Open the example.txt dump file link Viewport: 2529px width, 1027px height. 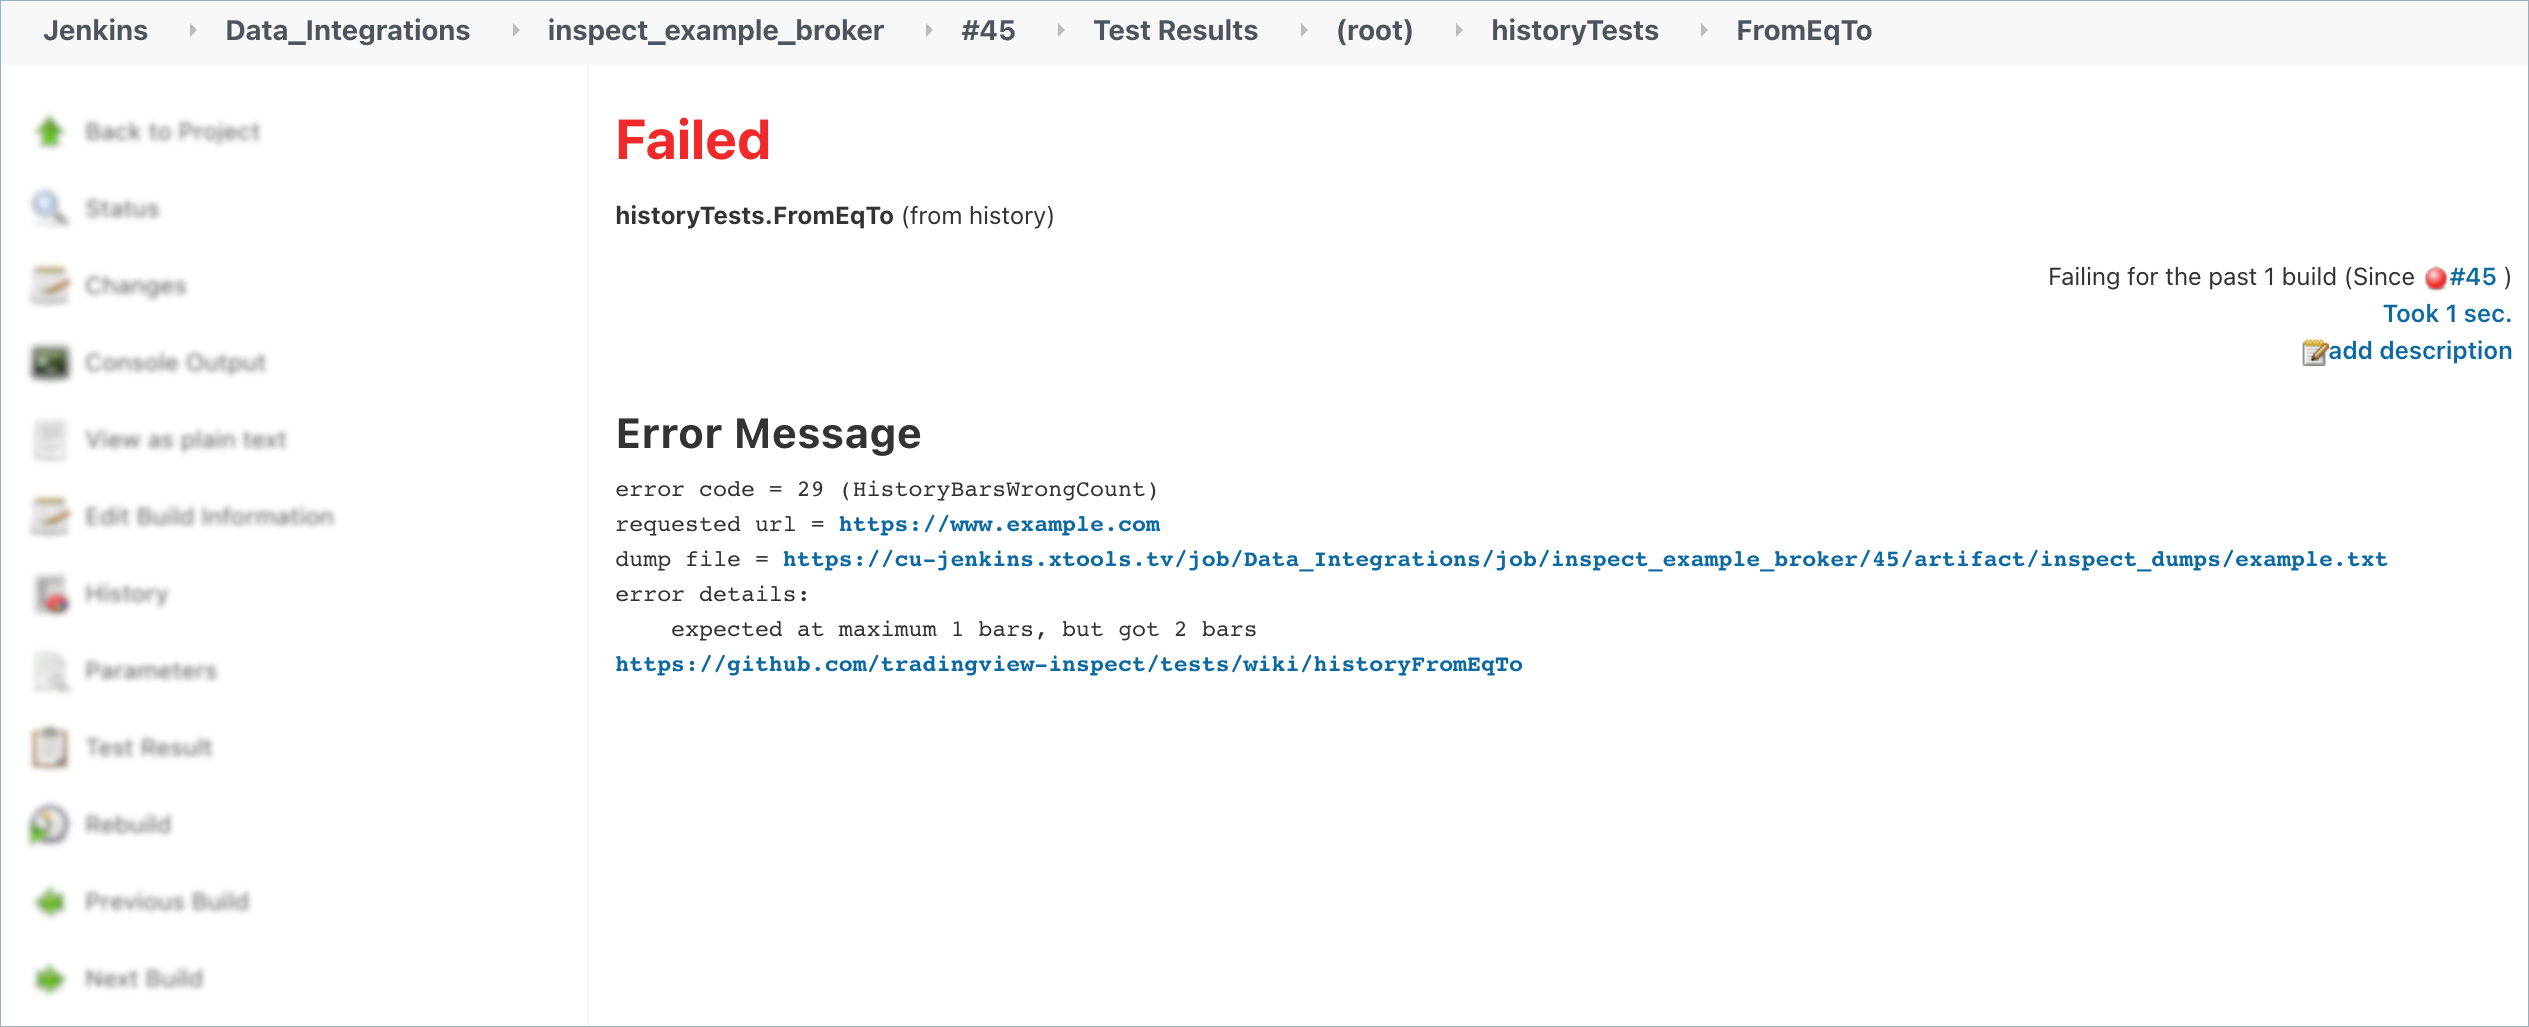[x=1584, y=559]
